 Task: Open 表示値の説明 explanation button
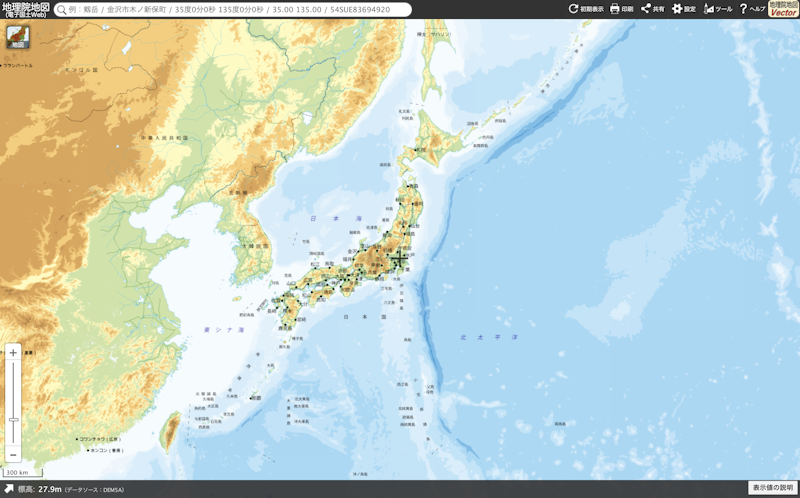(x=772, y=488)
